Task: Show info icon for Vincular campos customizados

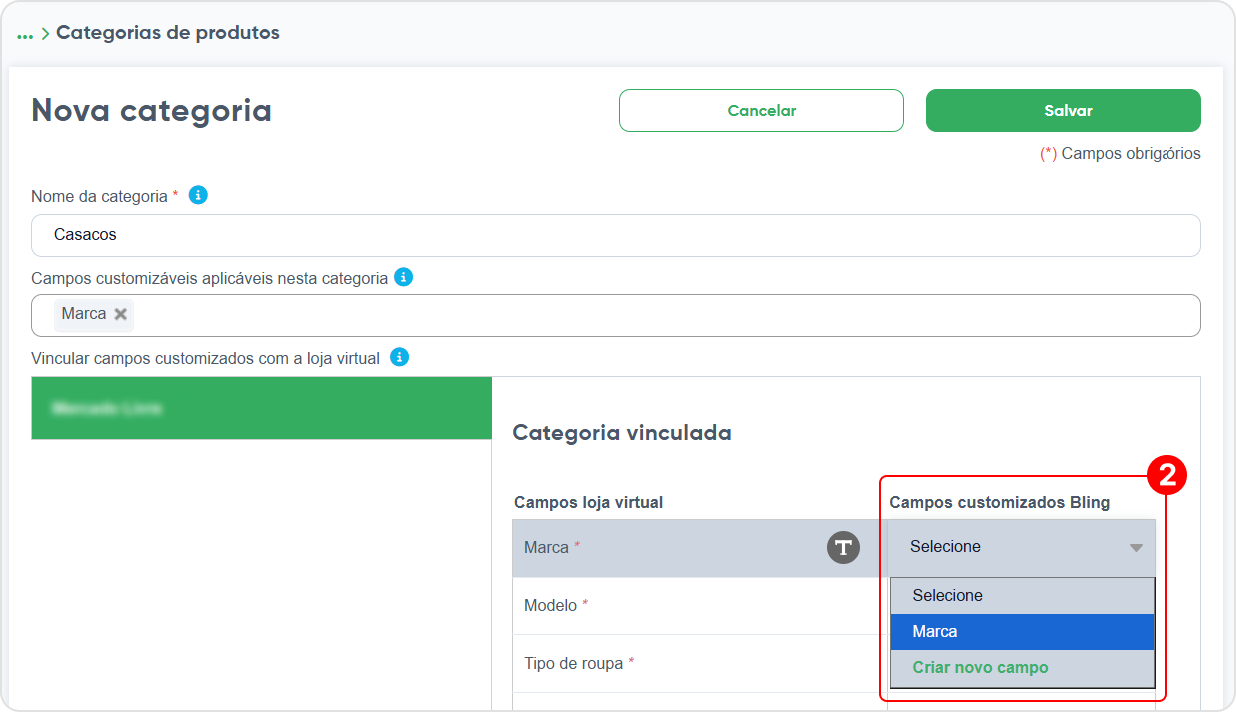Action: pos(399,357)
